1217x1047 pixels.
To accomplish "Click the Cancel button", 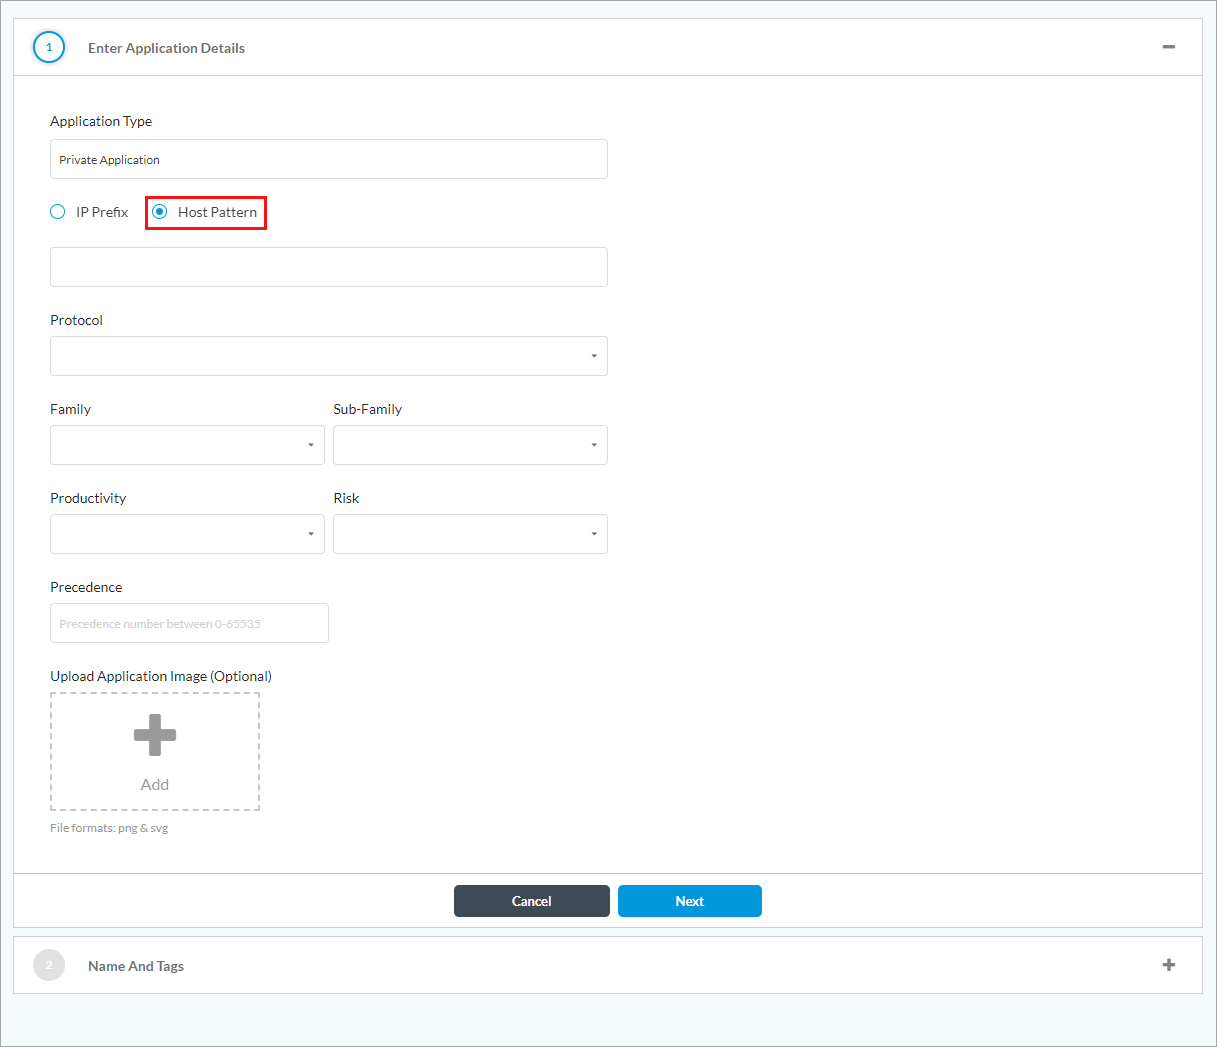I will [531, 901].
